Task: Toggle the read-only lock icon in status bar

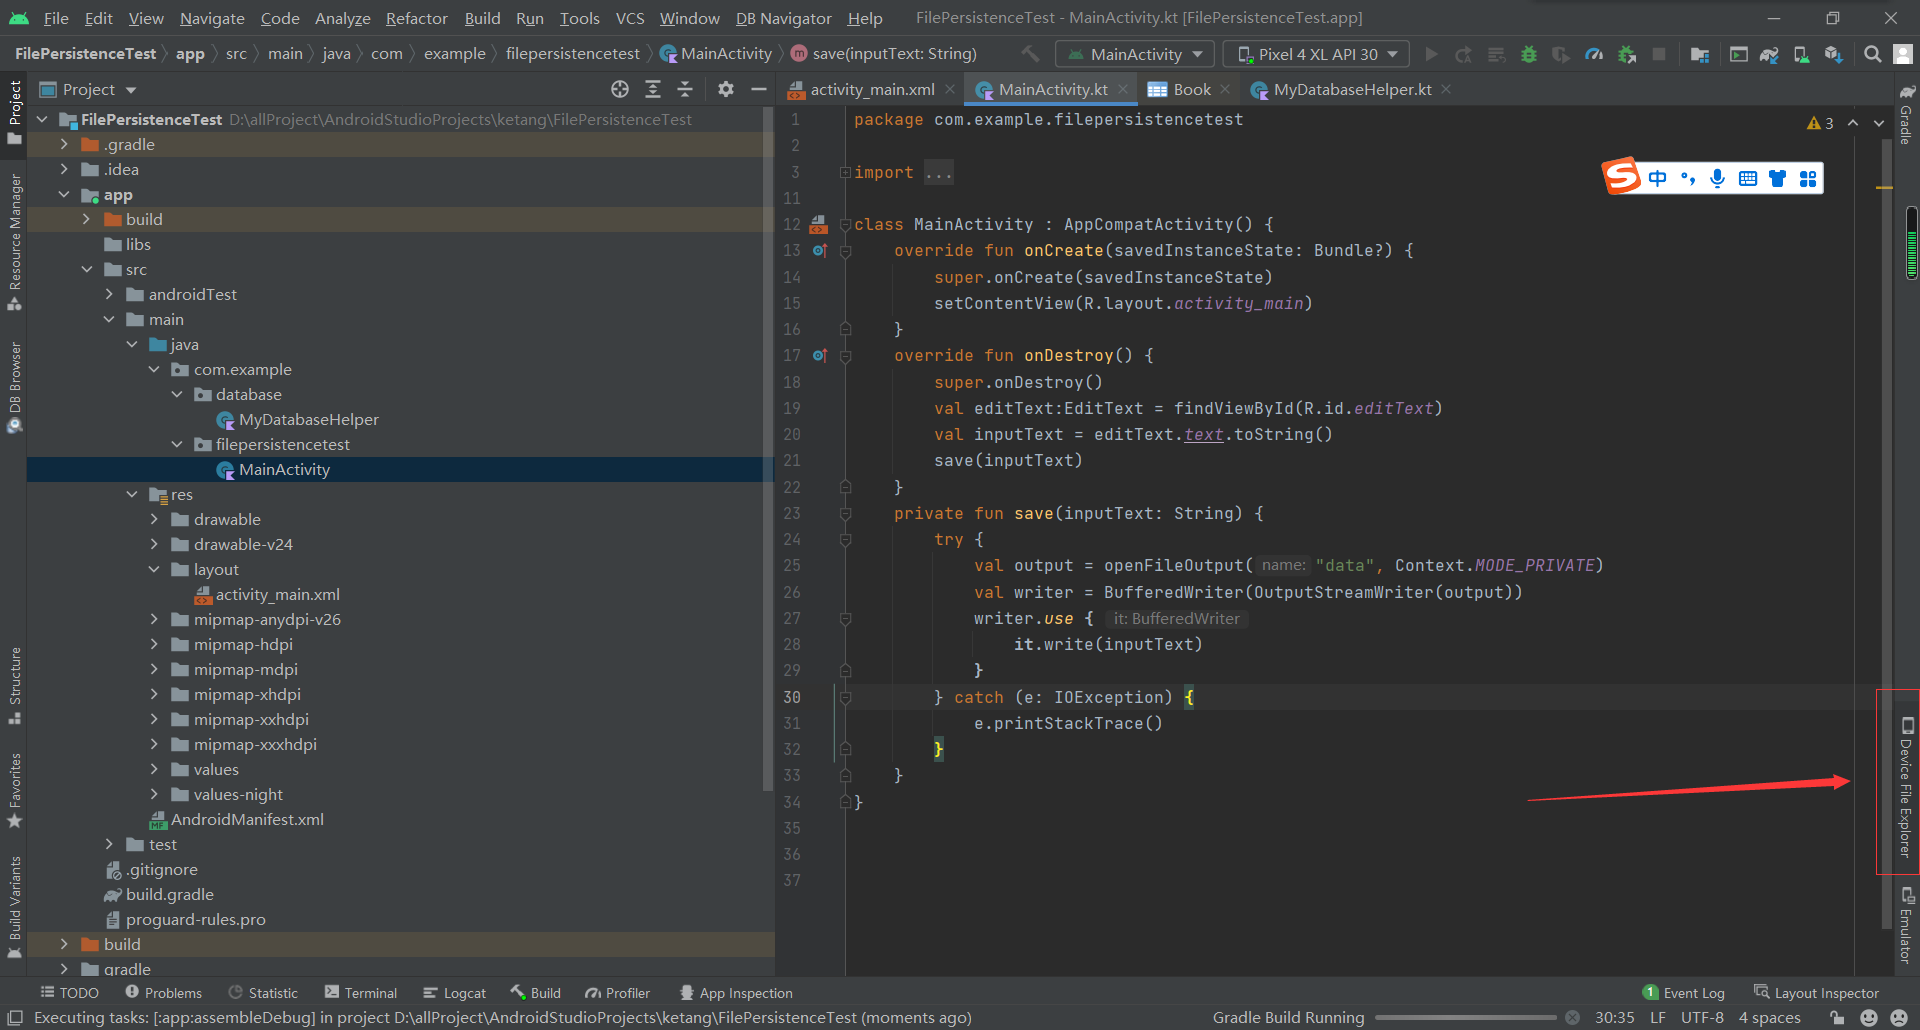Action: point(1837,1018)
